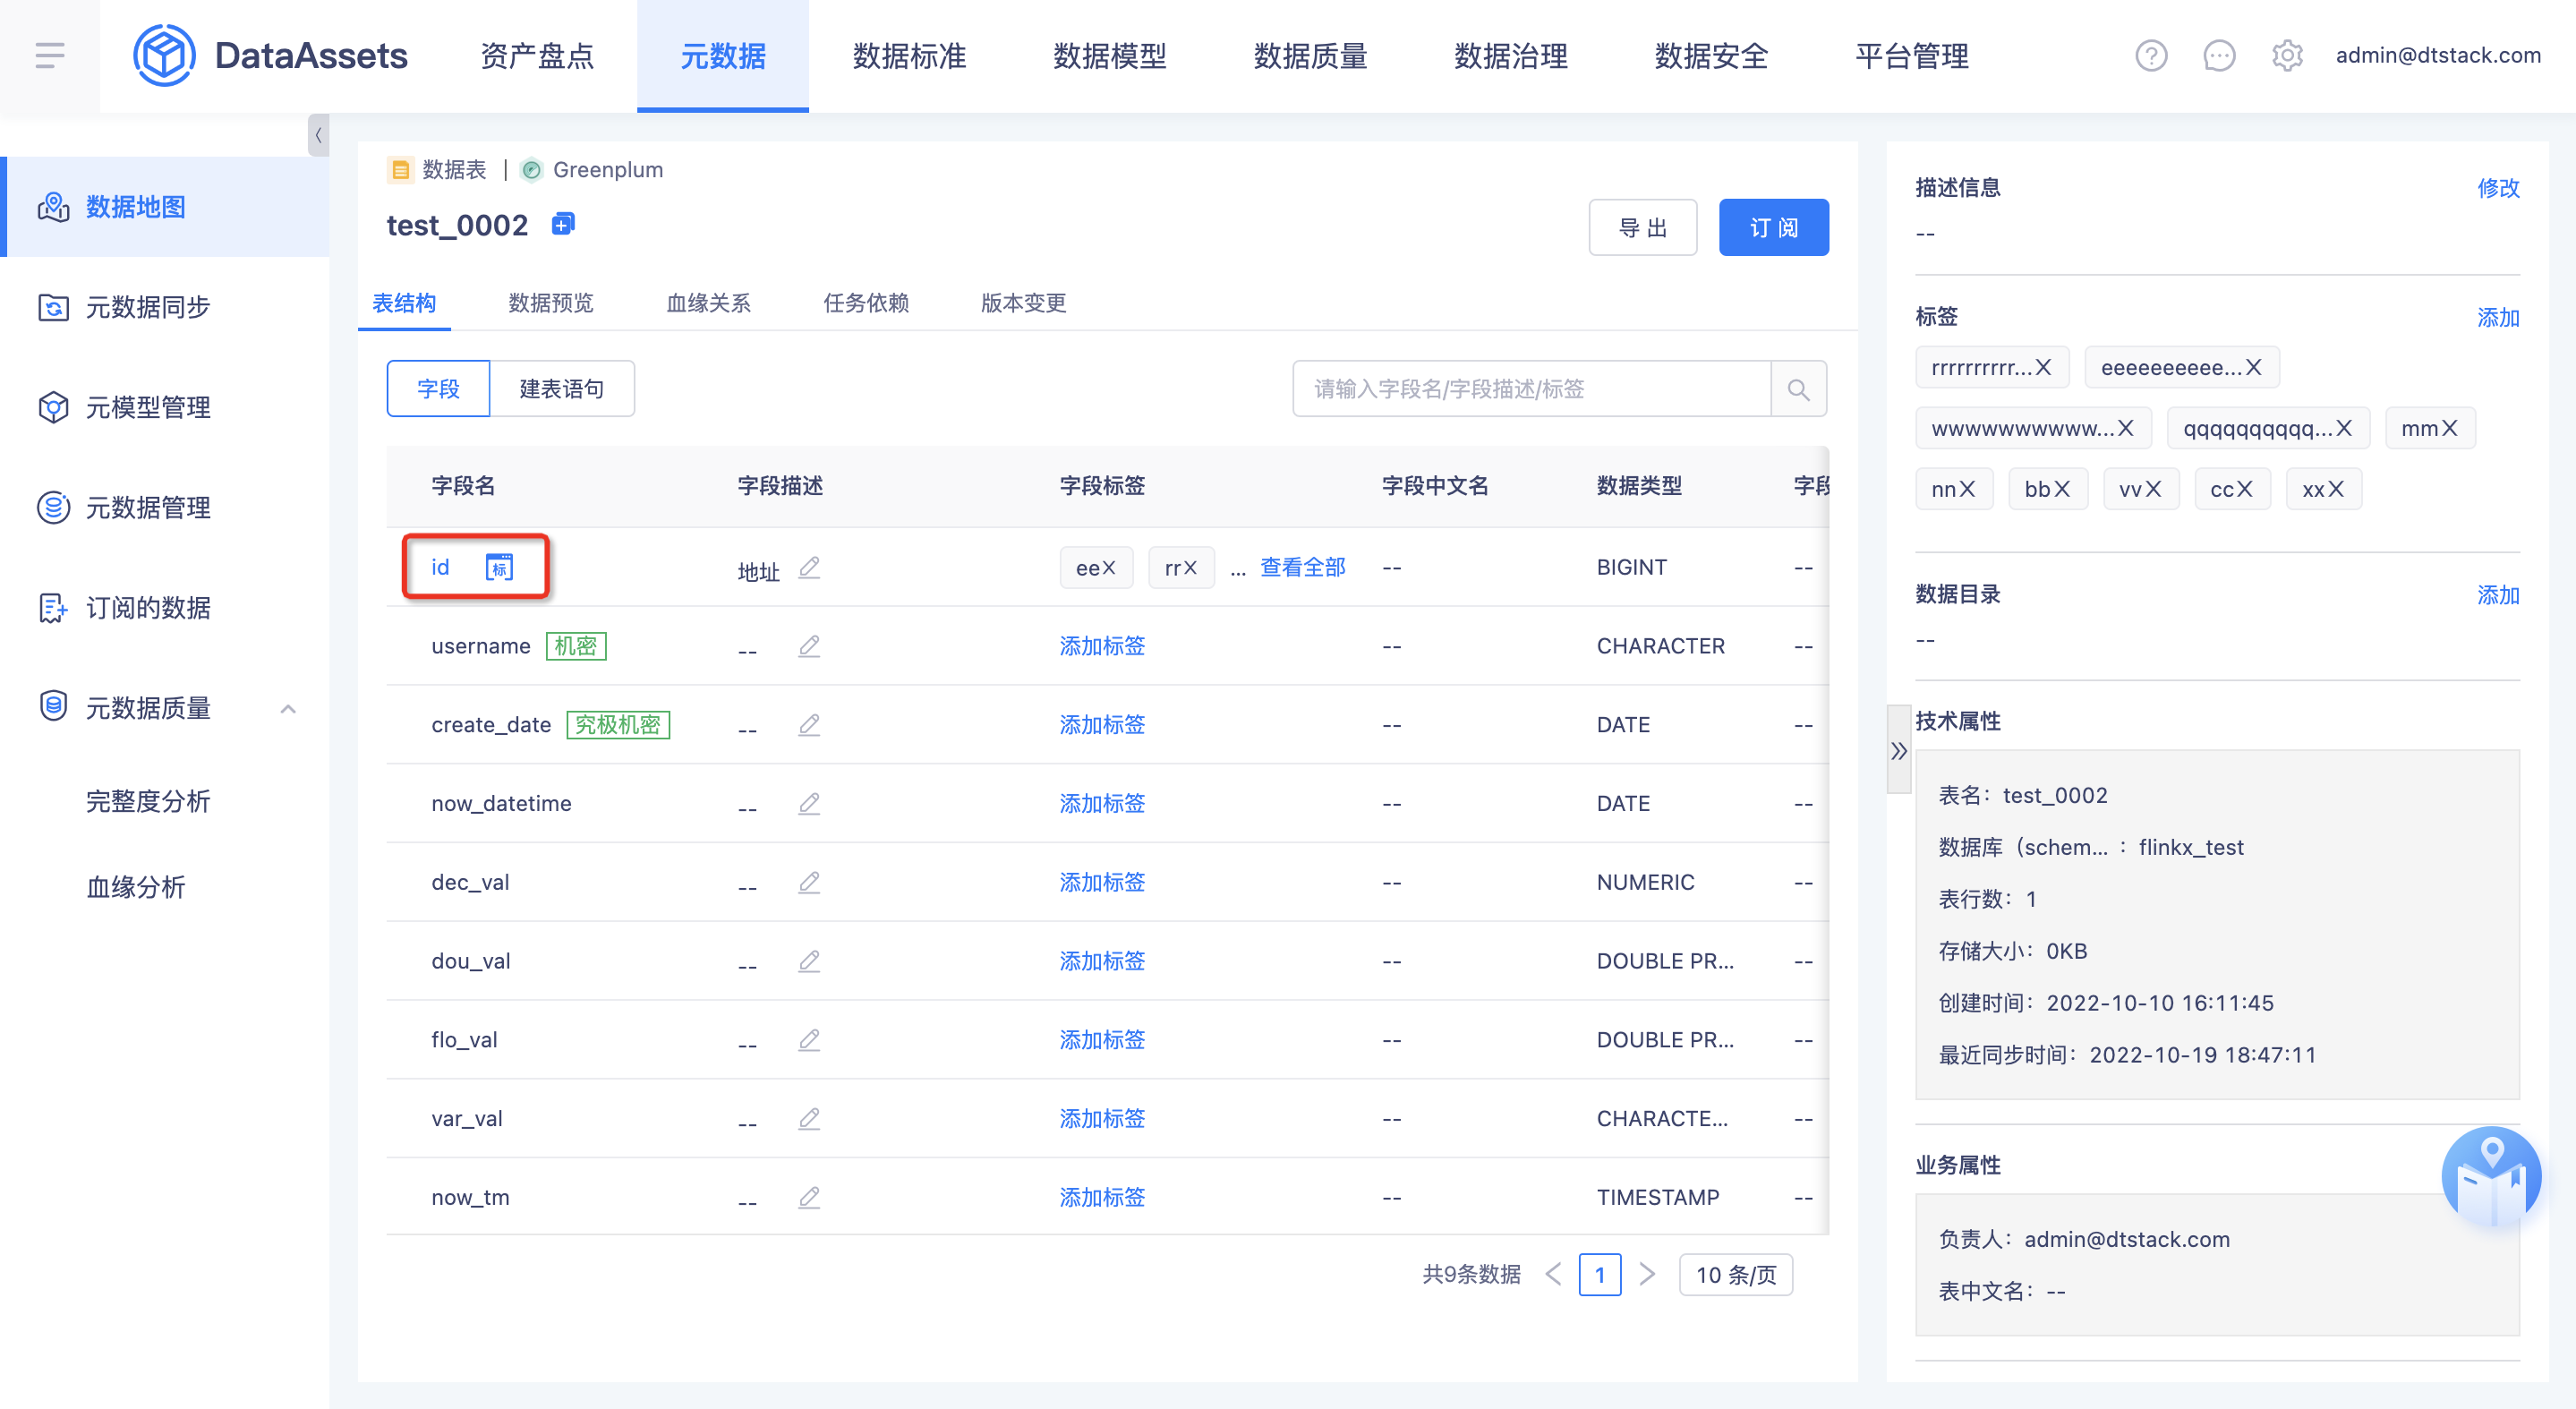Screen dimensions: 2576x1409
Task: Collapse 元数据质量 submenu
Action: (288, 709)
